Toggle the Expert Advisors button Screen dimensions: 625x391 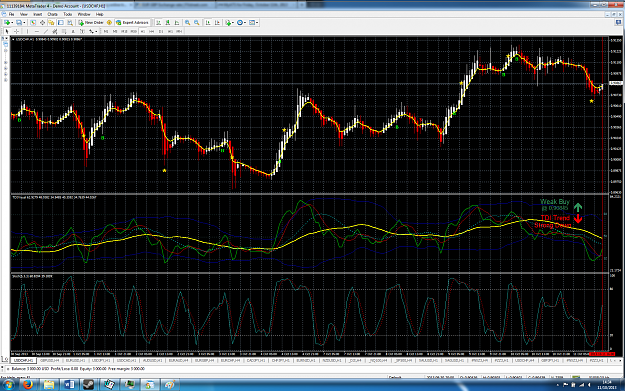[x=132, y=23]
